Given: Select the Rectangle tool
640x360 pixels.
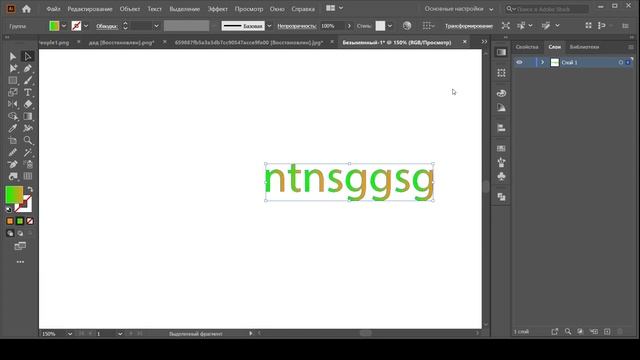Looking at the screenshot, I should coord(13,80).
